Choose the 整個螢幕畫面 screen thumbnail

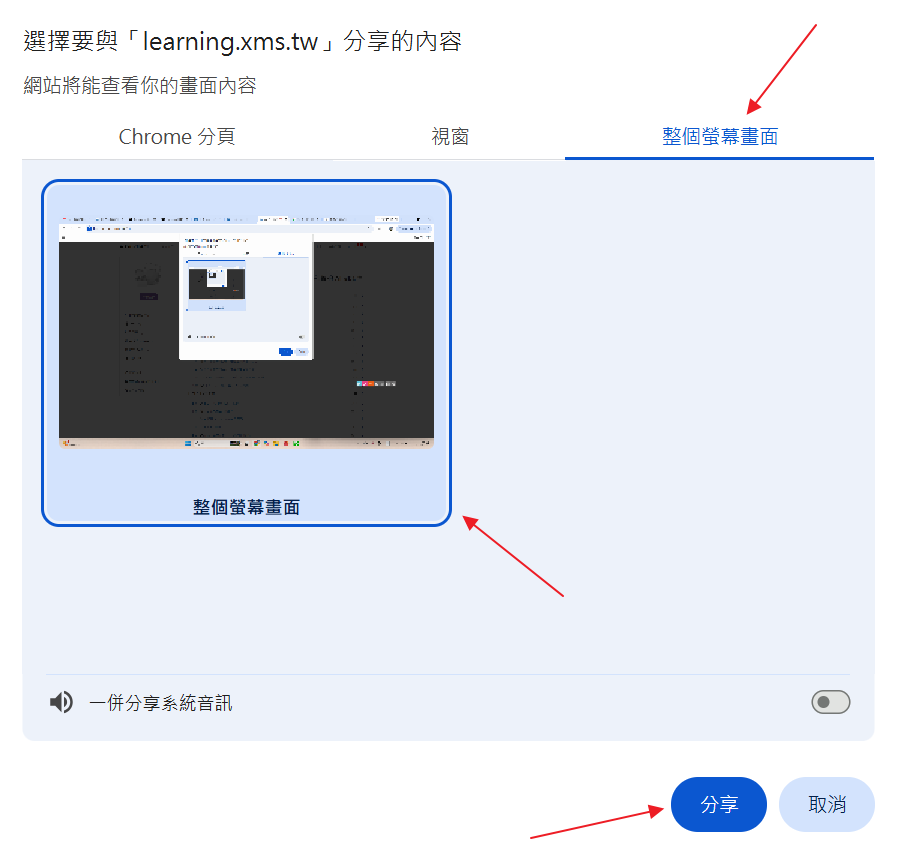(x=247, y=353)
